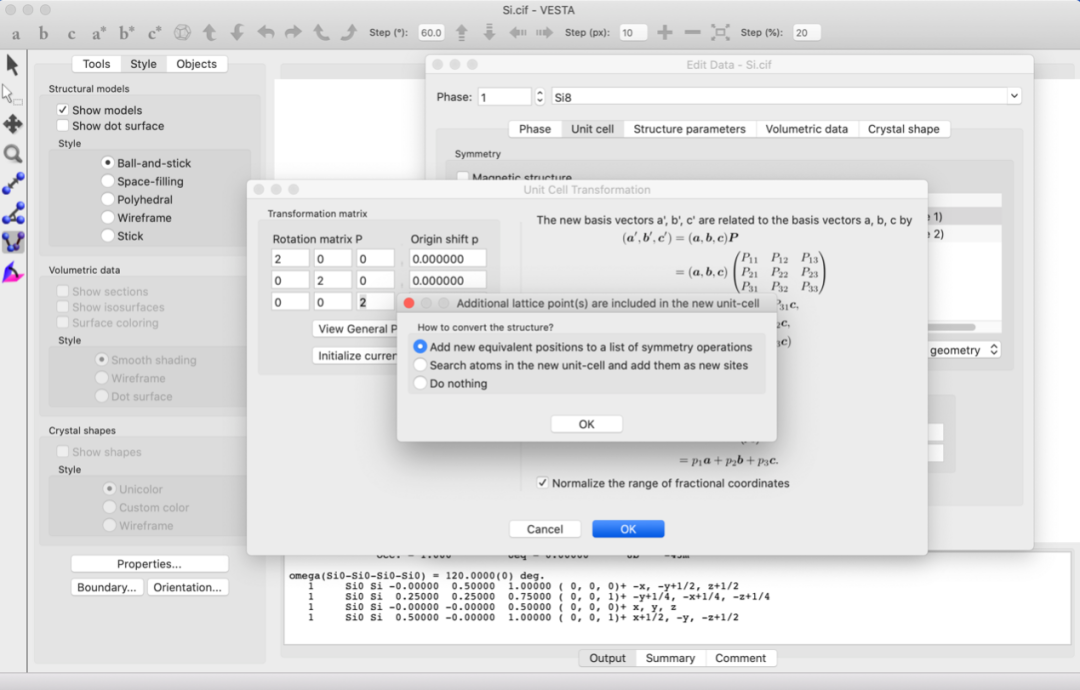Select the dihedral angle tool
This screenshot has width=1080, height=690.
[13, 242]
